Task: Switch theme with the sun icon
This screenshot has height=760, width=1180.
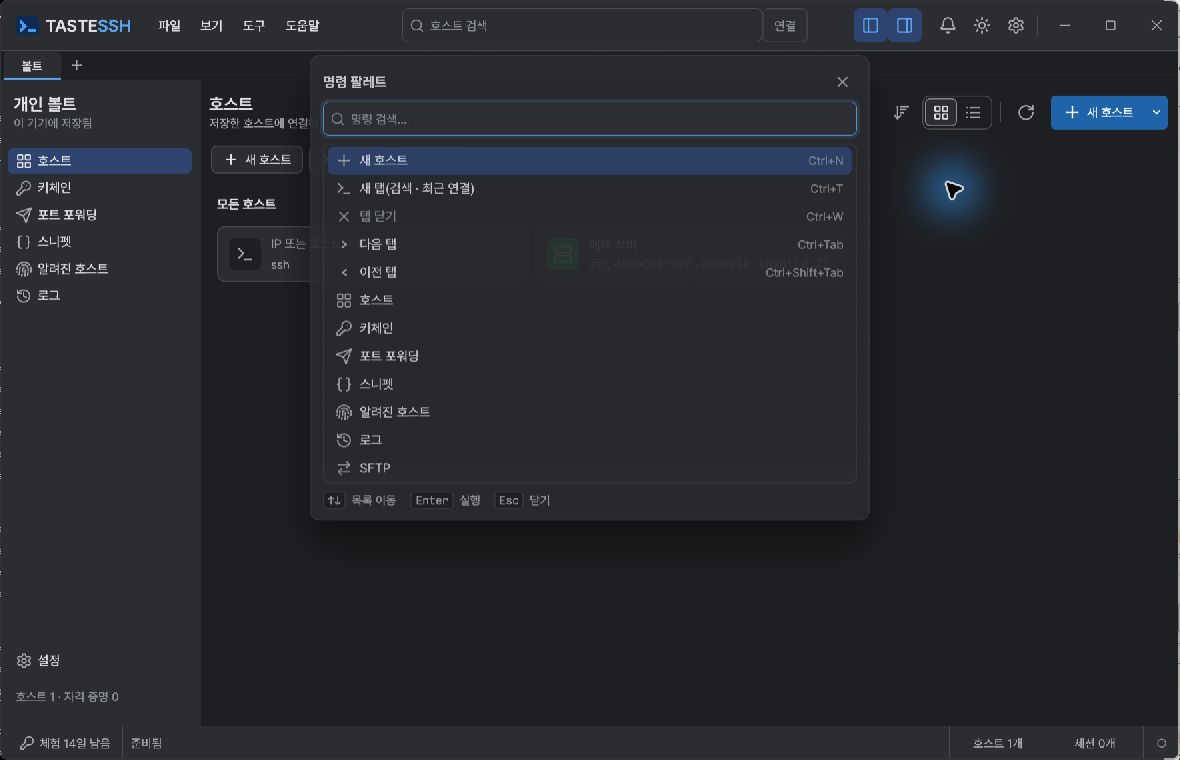Action: (x=981, y=26)
